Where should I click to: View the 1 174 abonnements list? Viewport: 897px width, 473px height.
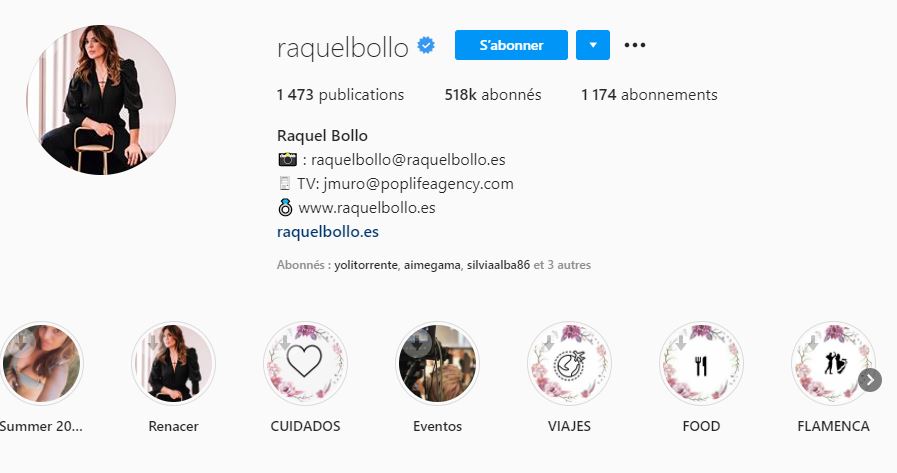pos(649,94)
